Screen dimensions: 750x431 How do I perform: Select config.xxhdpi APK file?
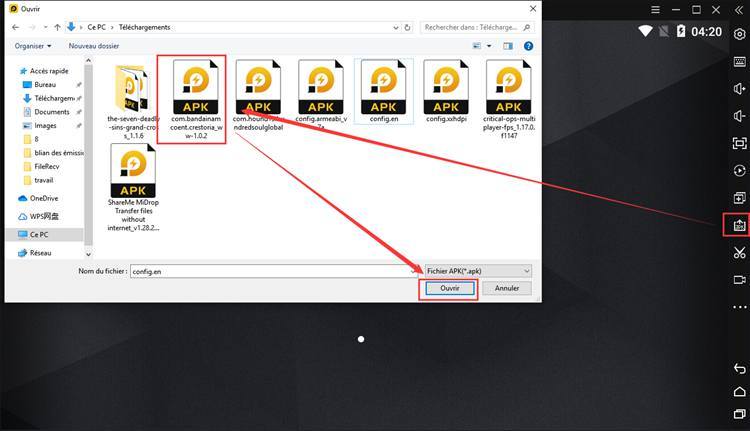[446, 91]
